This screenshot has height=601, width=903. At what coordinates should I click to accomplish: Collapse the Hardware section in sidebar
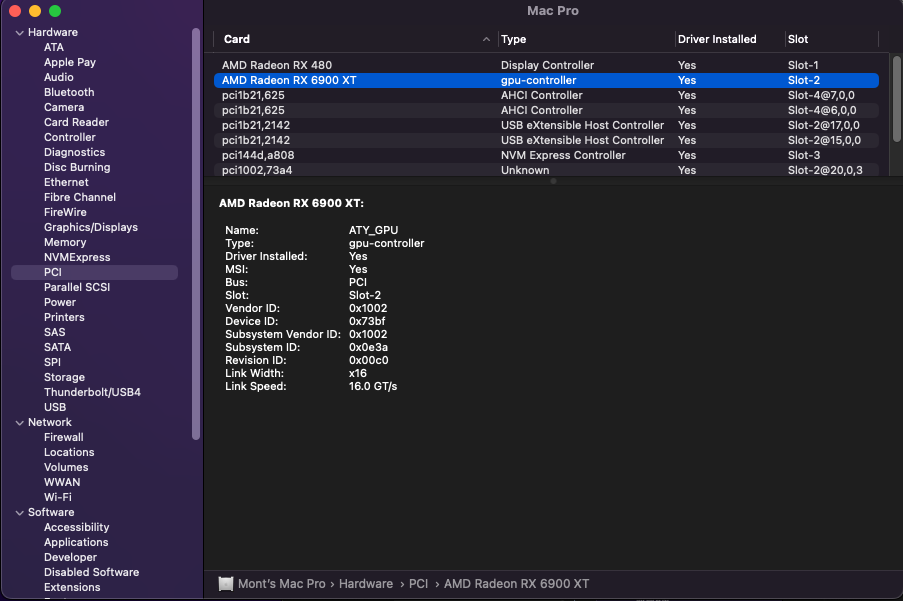click(x=20, y=33)
